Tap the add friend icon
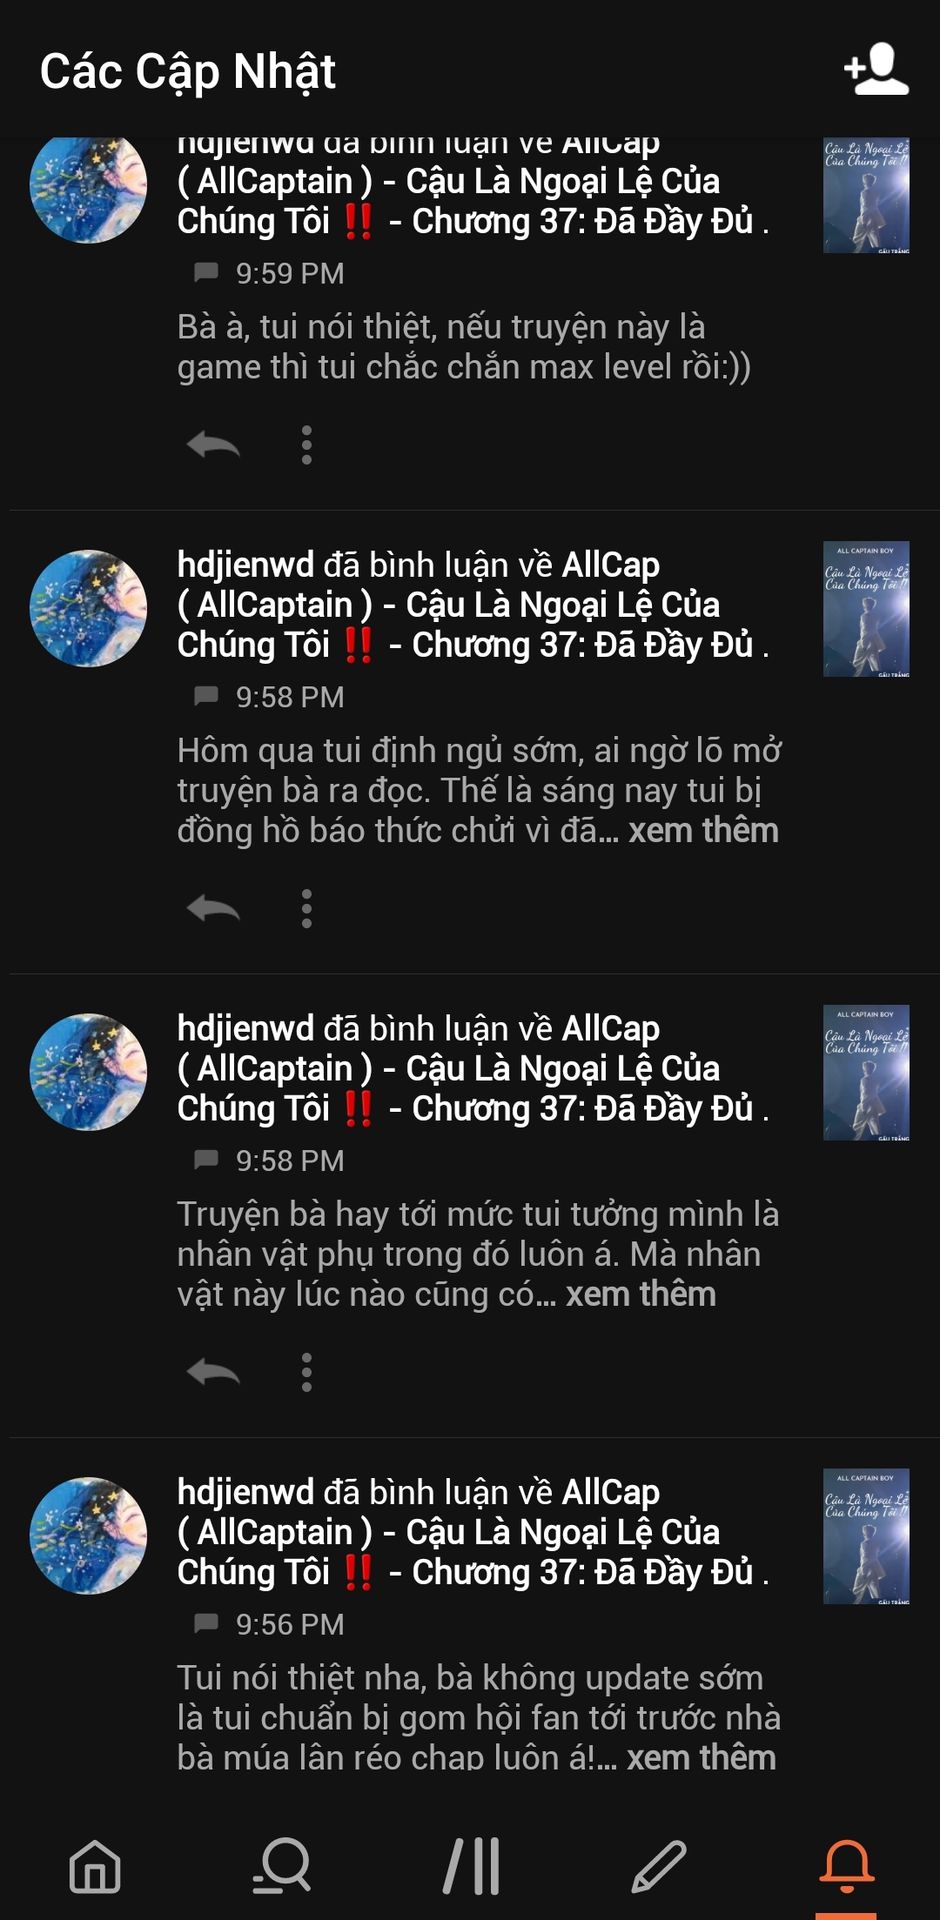 pyautogui.click(x=876, y=70)
